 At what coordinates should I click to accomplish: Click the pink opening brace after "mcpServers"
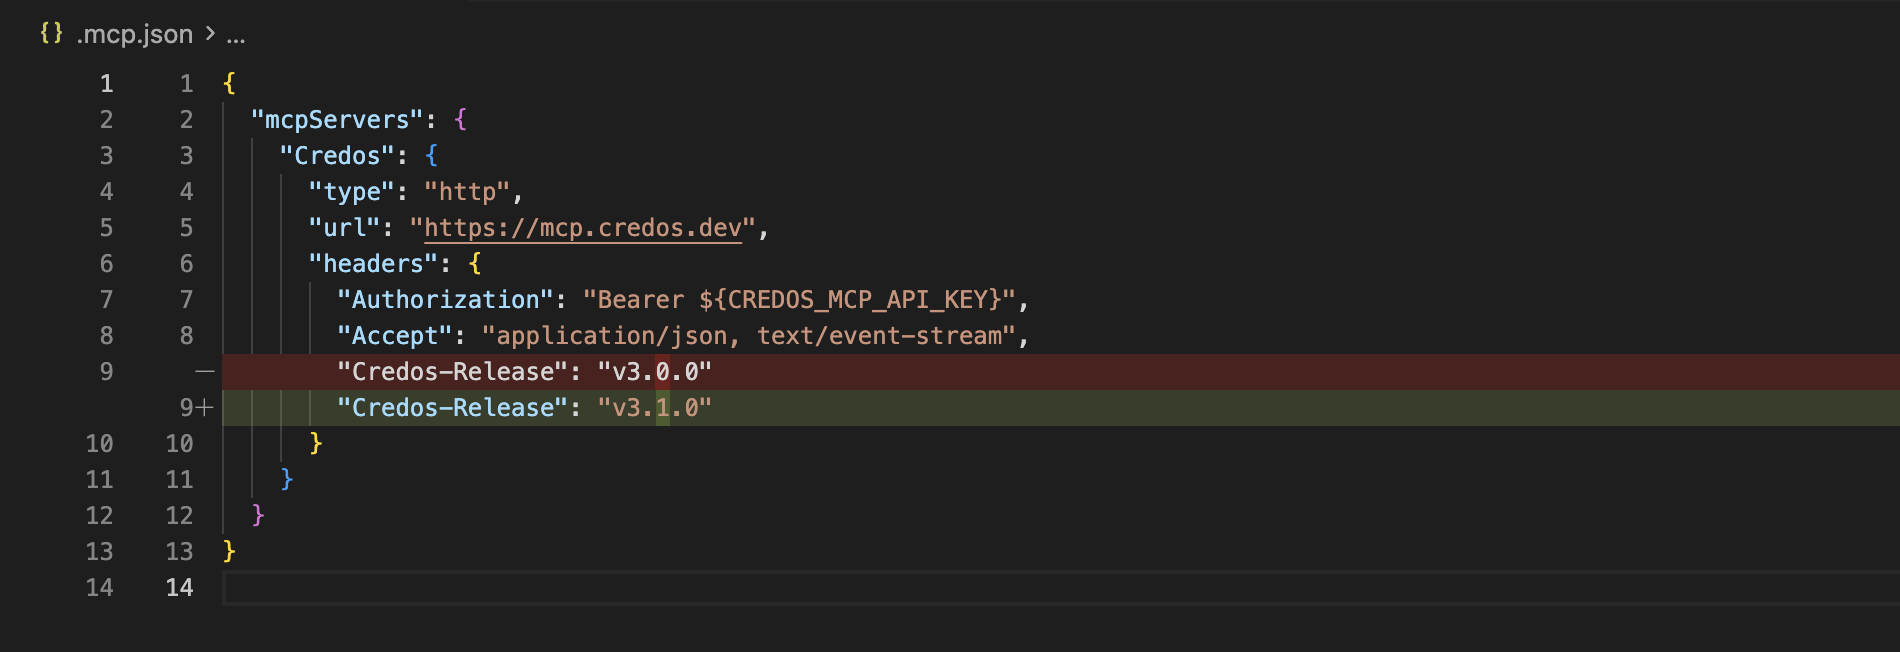[460, 120]
